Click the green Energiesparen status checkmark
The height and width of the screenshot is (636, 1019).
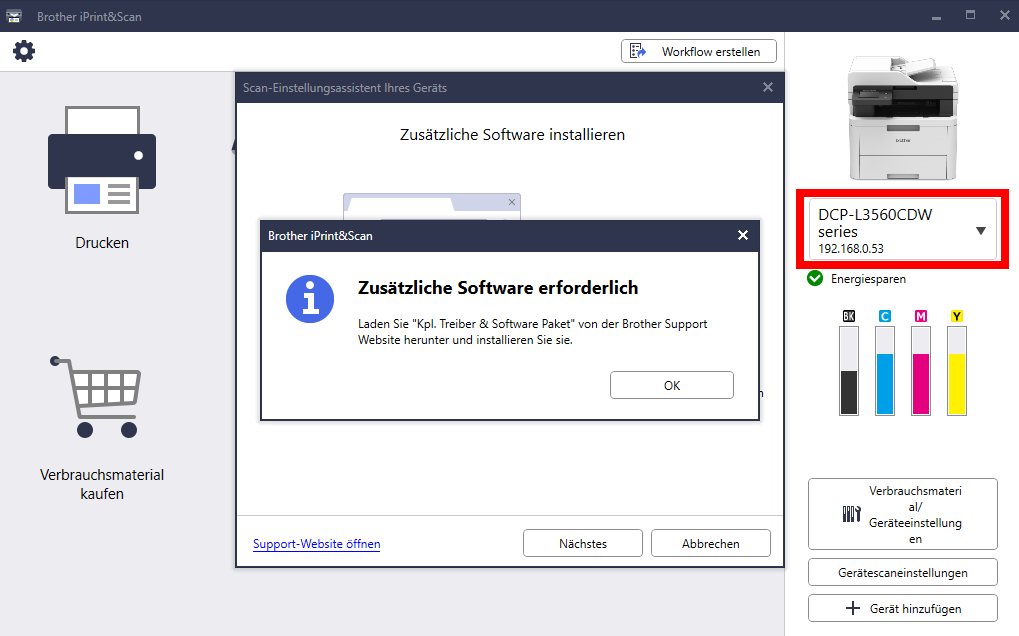pos(815,279)
